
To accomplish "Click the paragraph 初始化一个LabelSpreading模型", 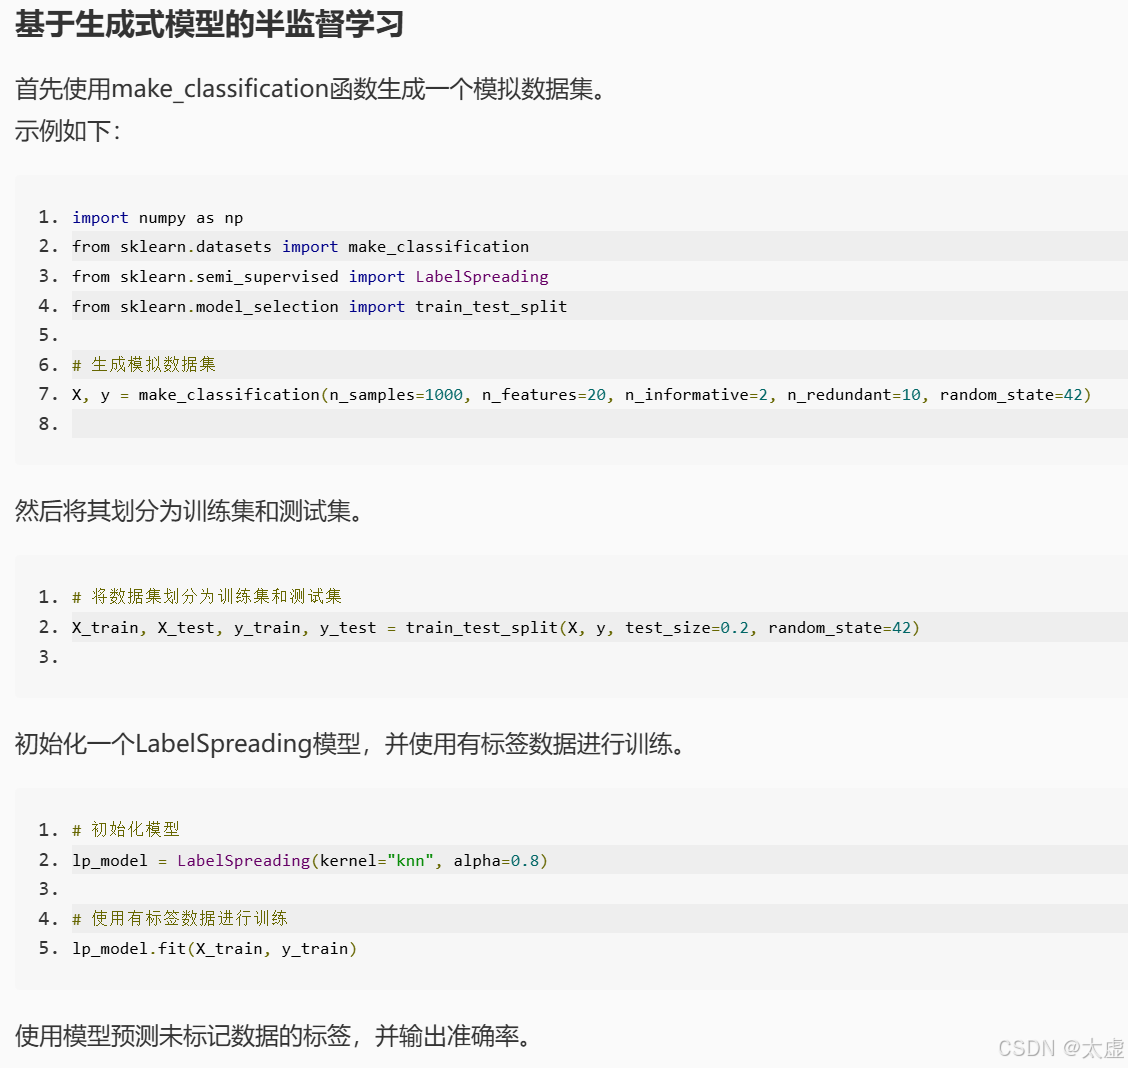I will (350, 744).
